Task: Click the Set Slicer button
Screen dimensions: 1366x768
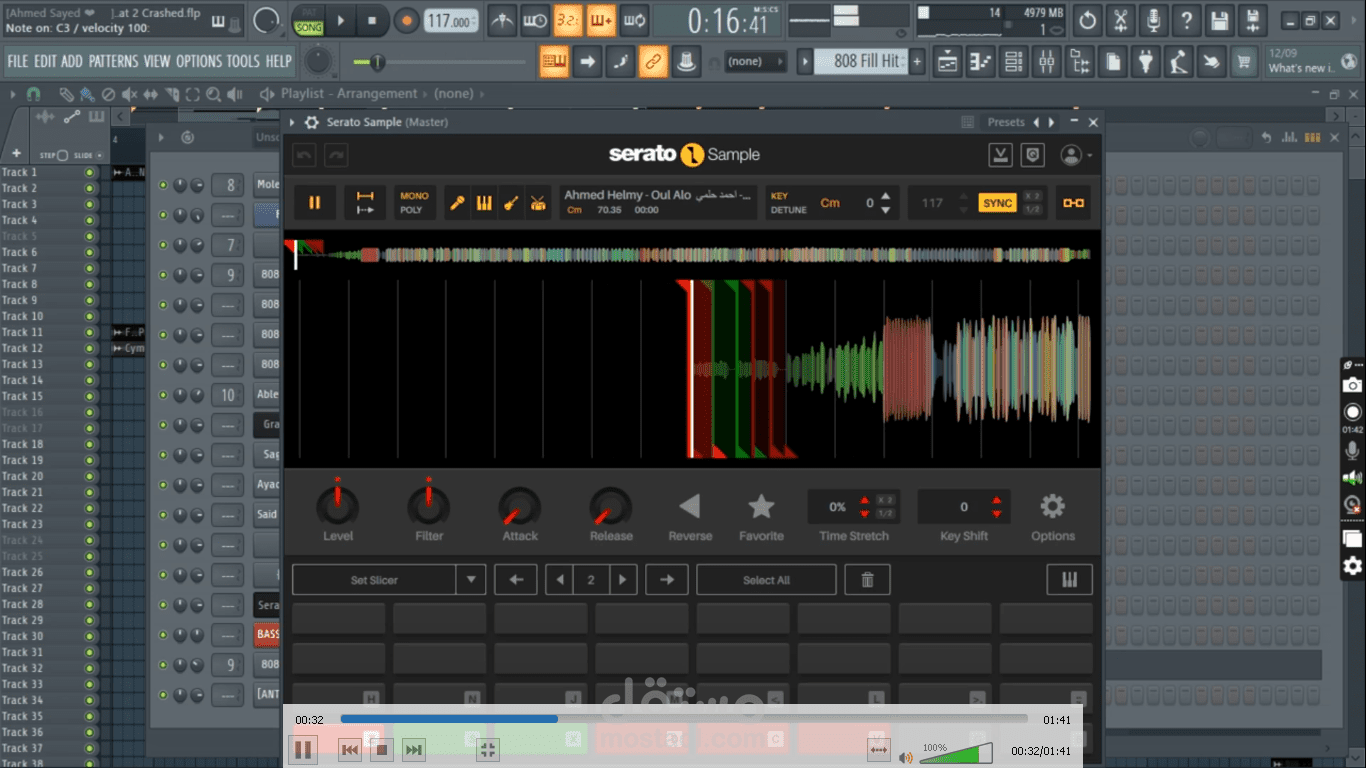Action: tap(374, 580)
